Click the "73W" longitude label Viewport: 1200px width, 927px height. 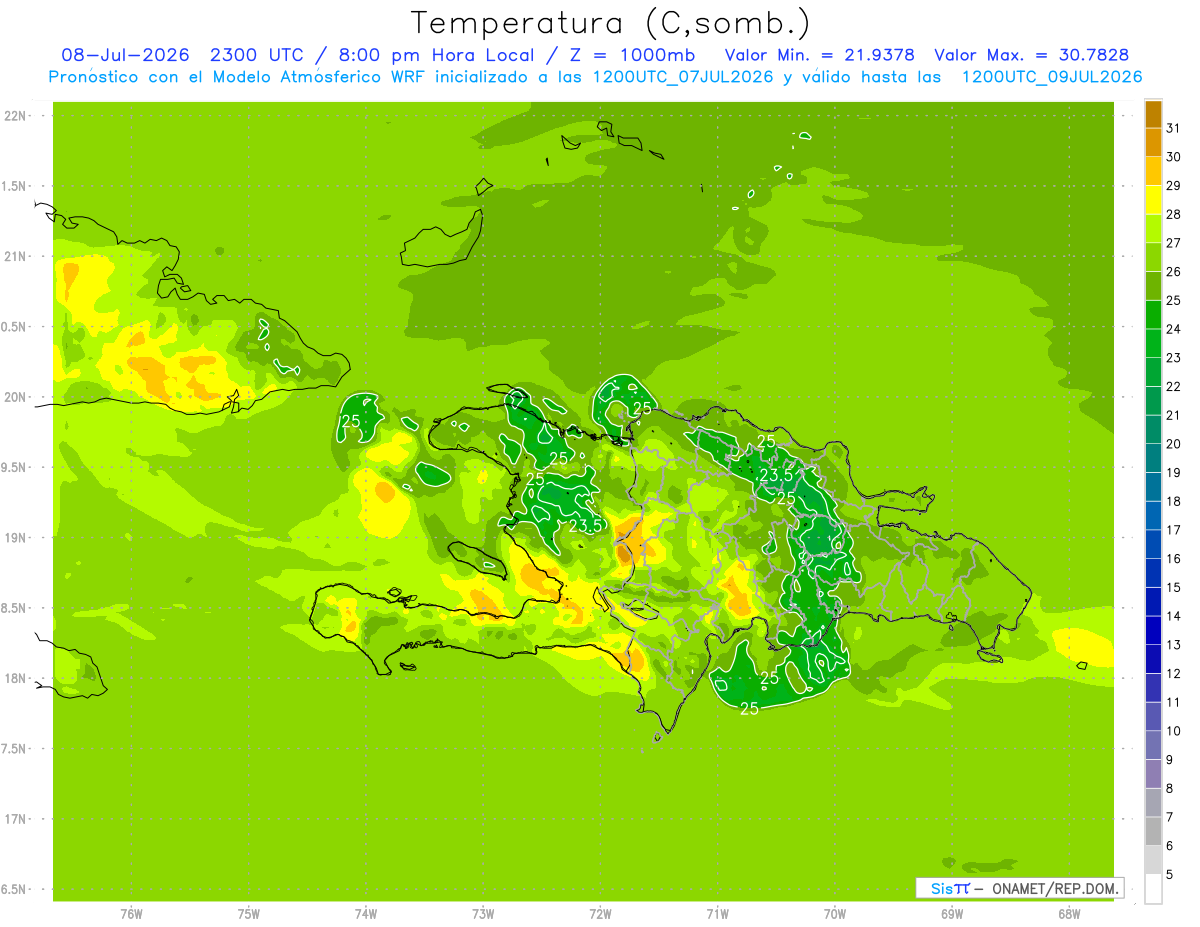click(x=483, y=913)
